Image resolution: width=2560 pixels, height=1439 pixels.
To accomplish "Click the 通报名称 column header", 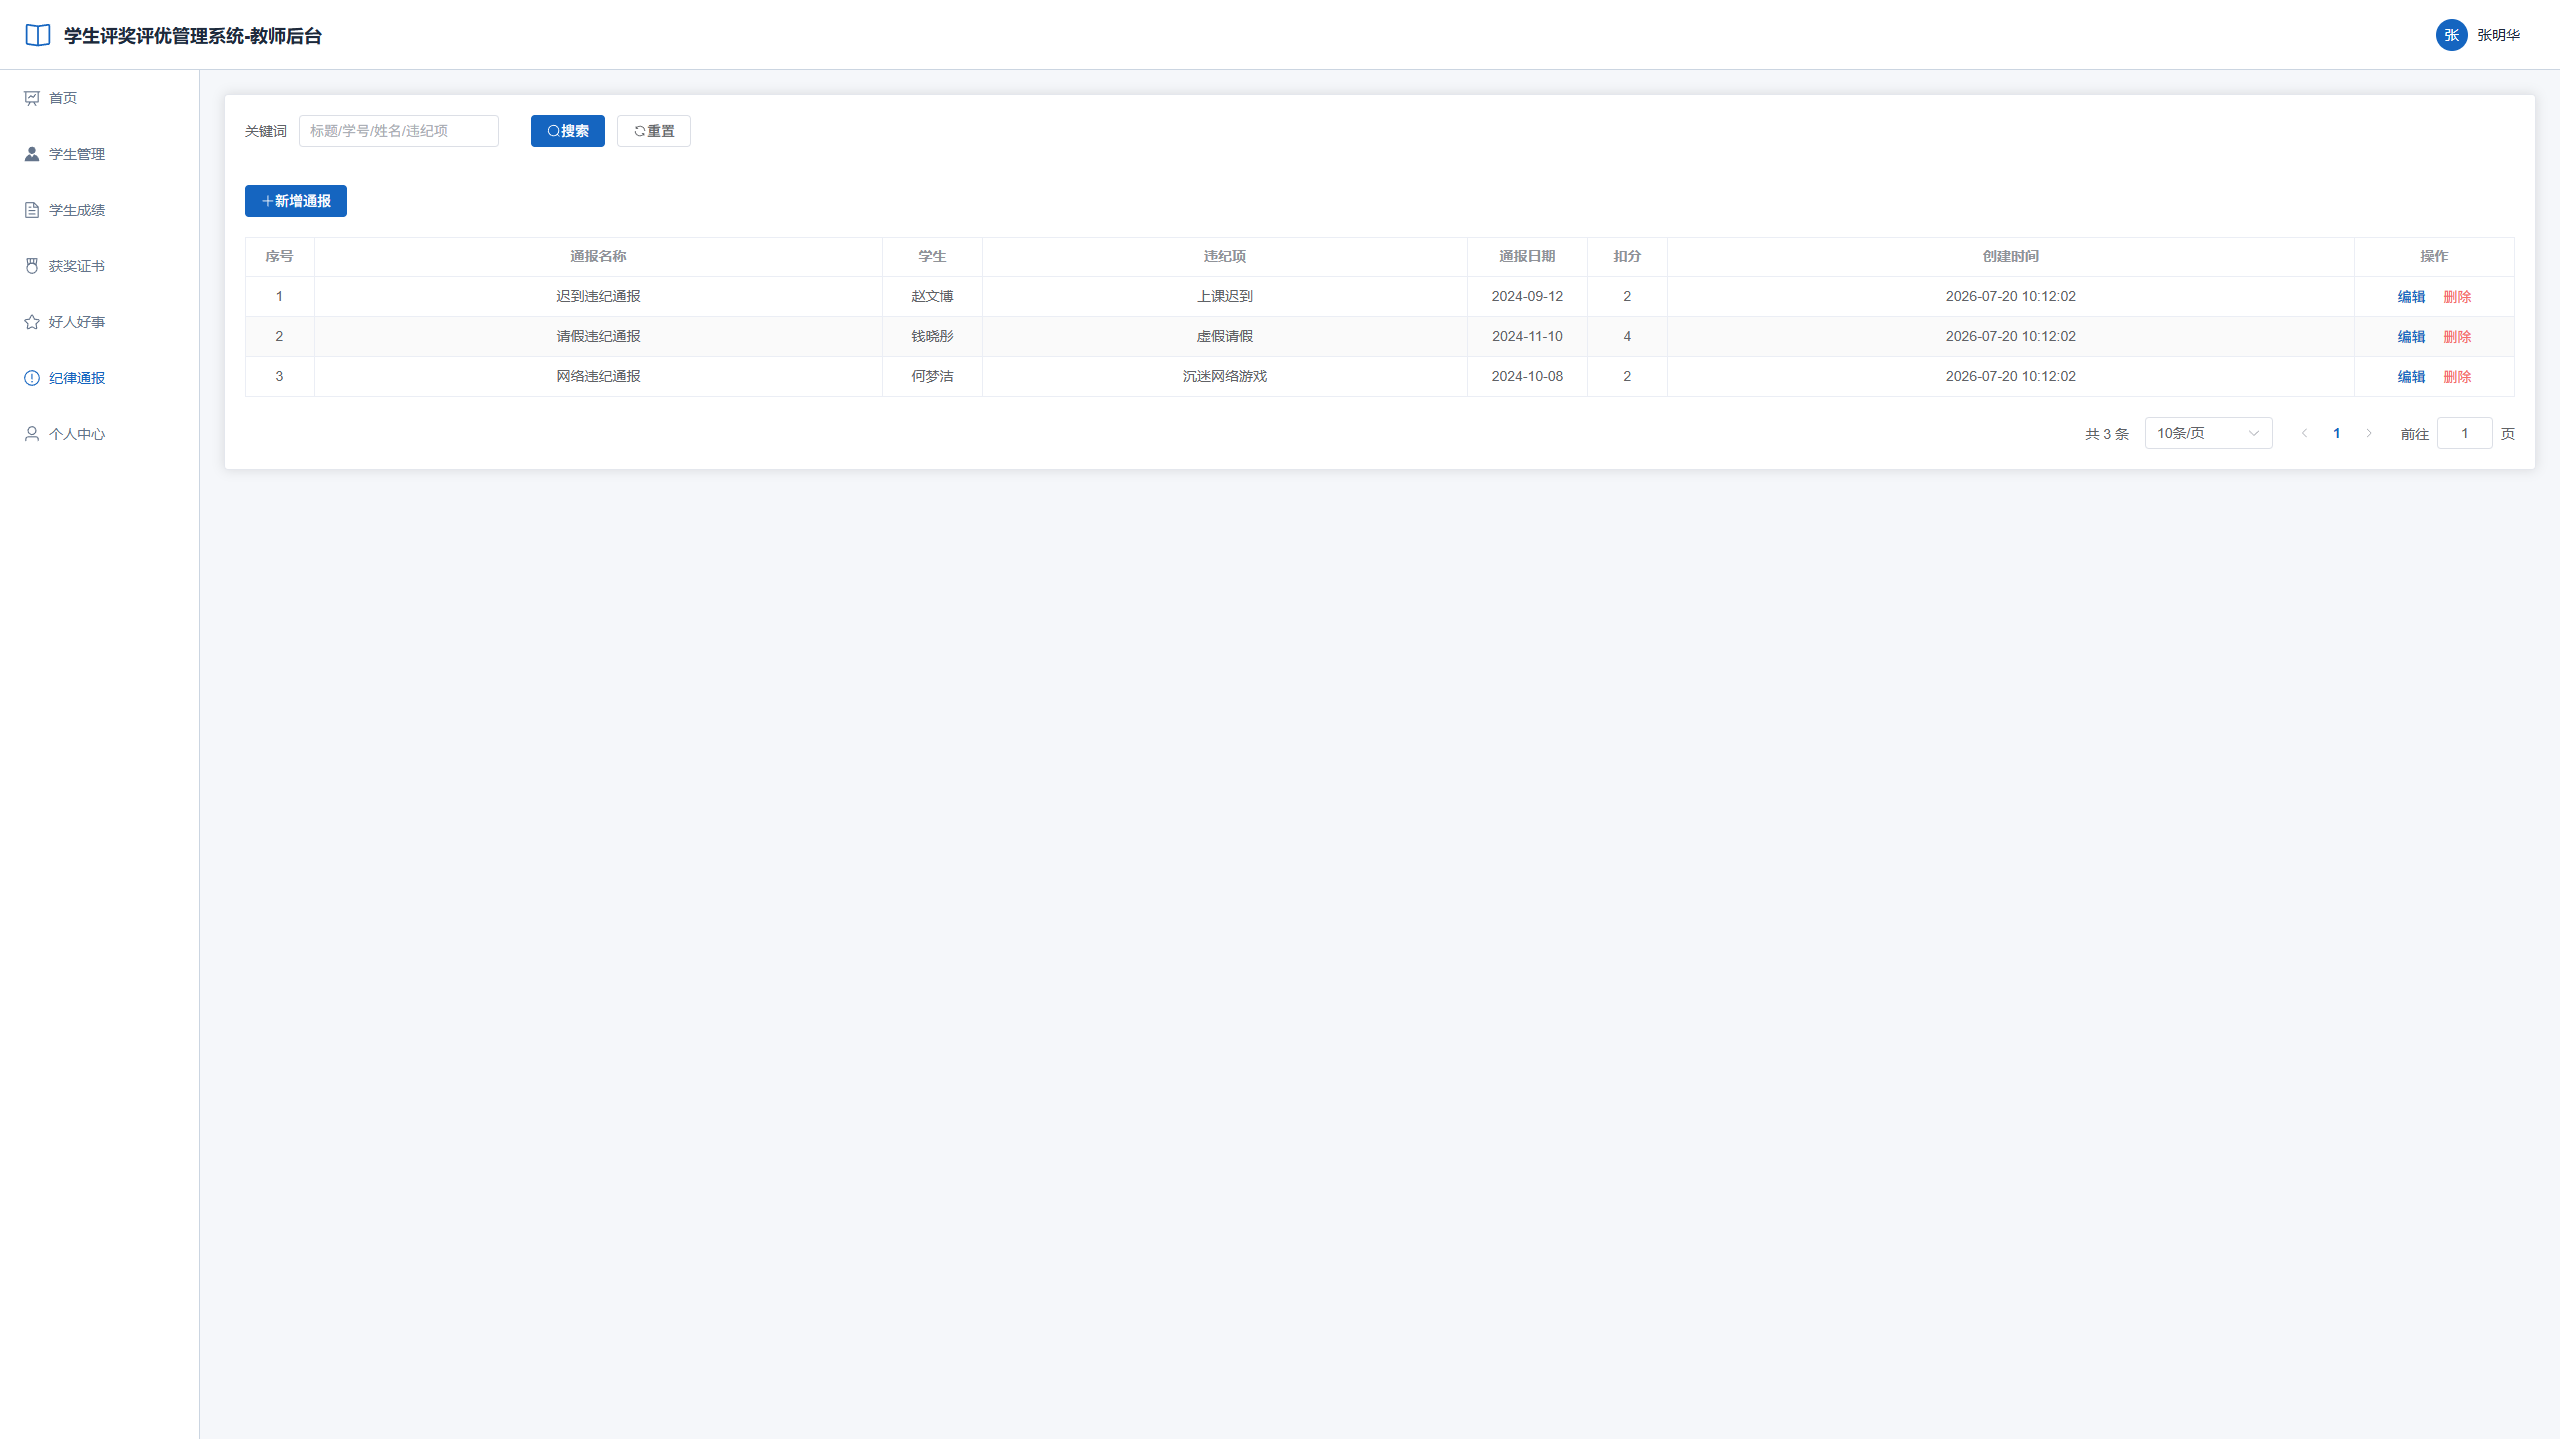I will (598, 256).
